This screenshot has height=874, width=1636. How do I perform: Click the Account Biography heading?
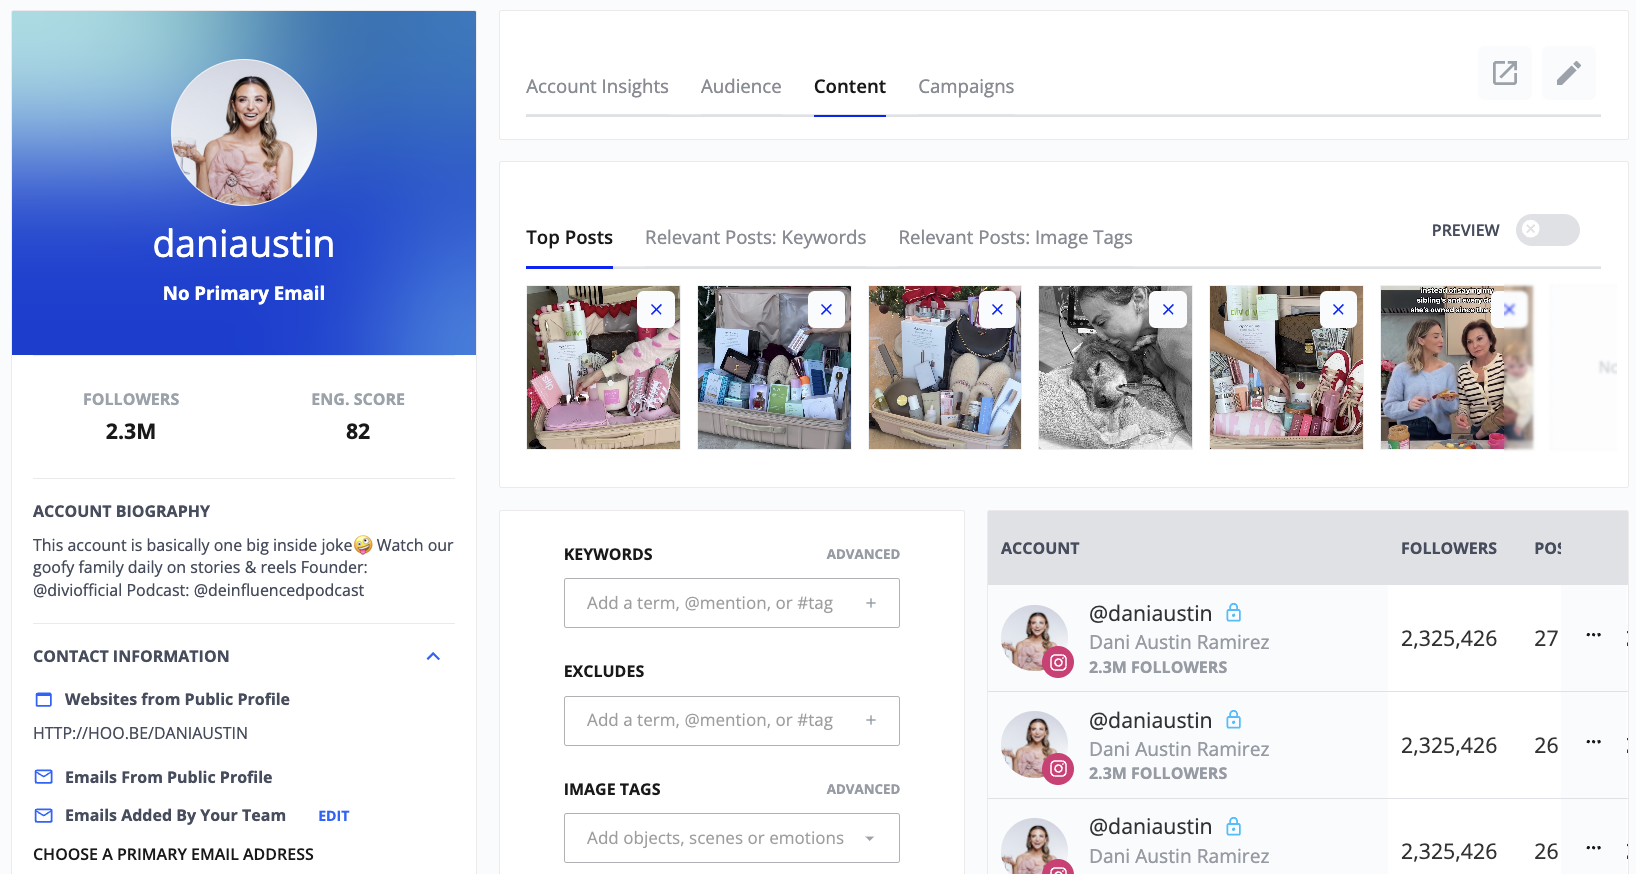pos(121,511)
